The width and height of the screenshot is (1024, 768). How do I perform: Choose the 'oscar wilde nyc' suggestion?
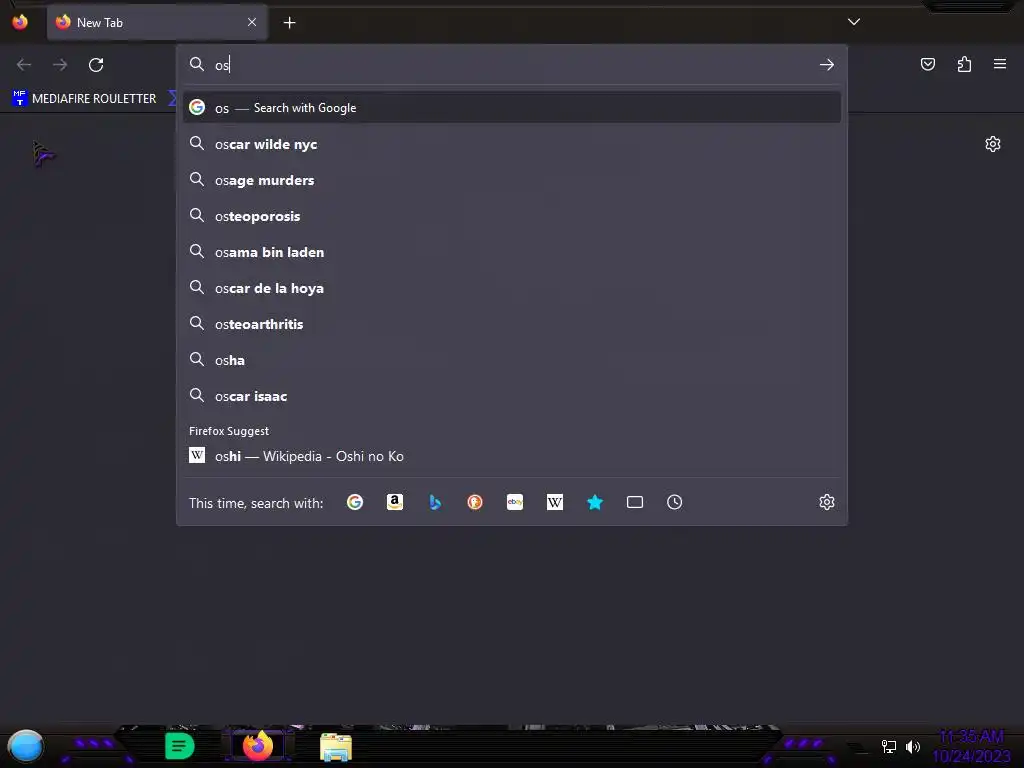tap(512, 144)
